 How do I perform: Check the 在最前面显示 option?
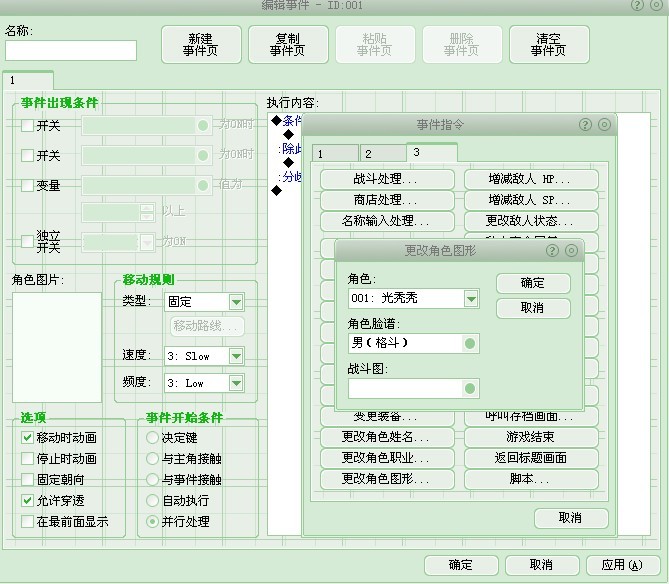click(27, 521)
